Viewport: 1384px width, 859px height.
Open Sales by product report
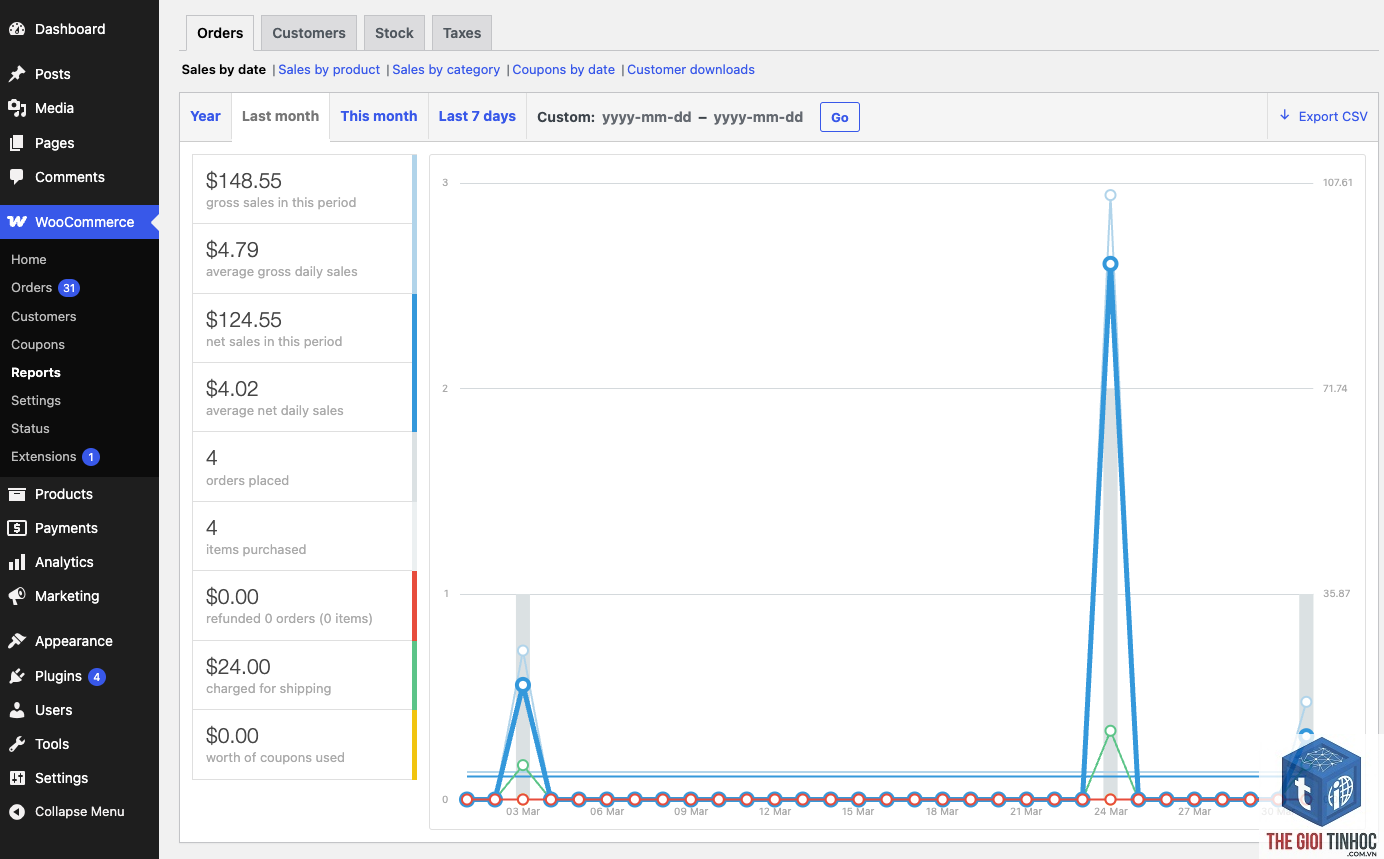[x=329, y=70]
